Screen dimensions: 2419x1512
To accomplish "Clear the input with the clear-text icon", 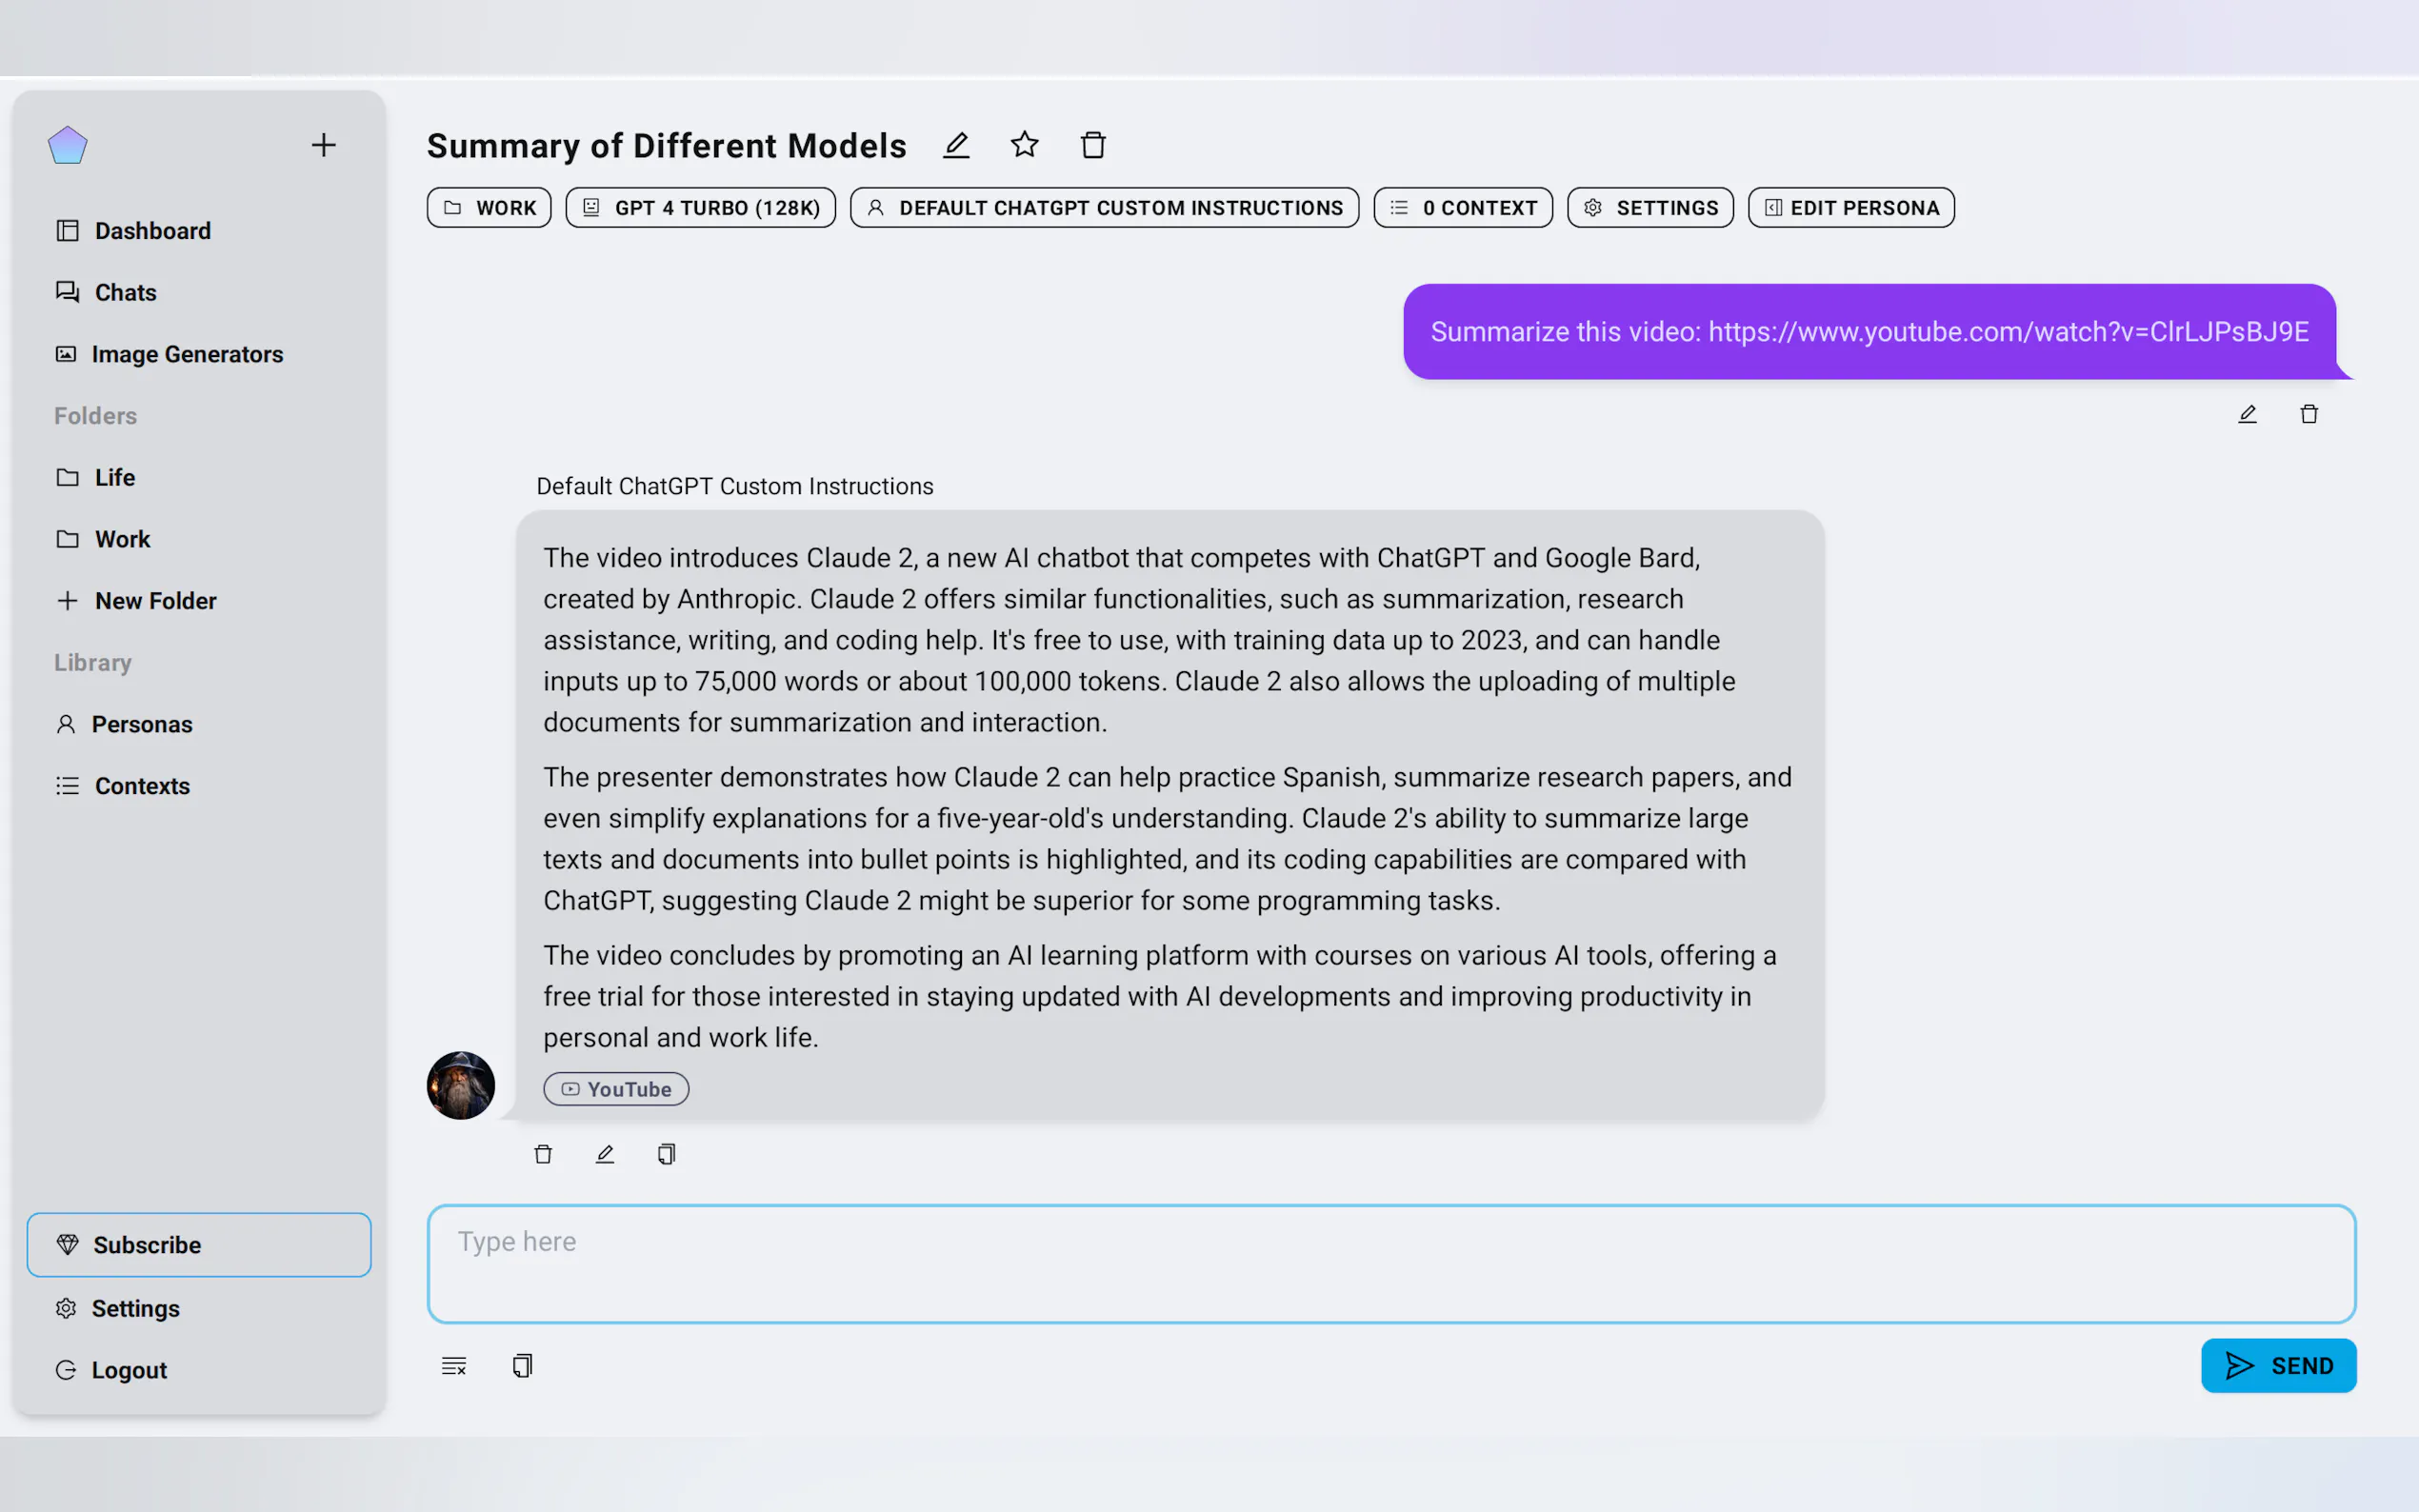I will click(454, 1366).
